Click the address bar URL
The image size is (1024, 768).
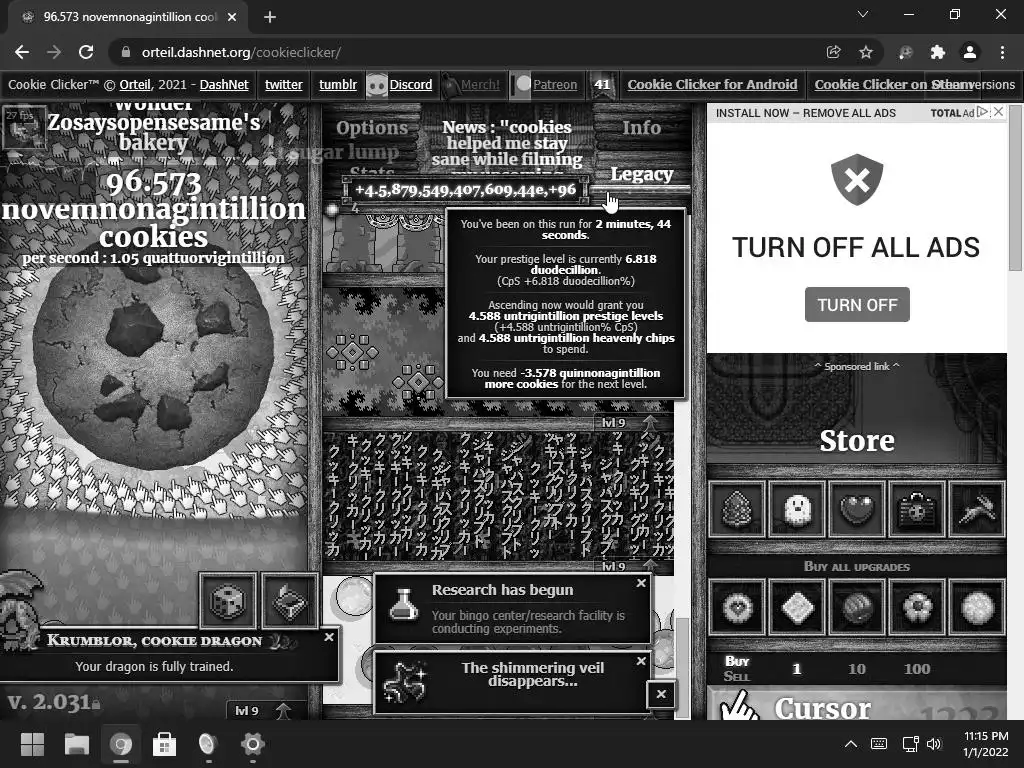[x=241, y=52]
